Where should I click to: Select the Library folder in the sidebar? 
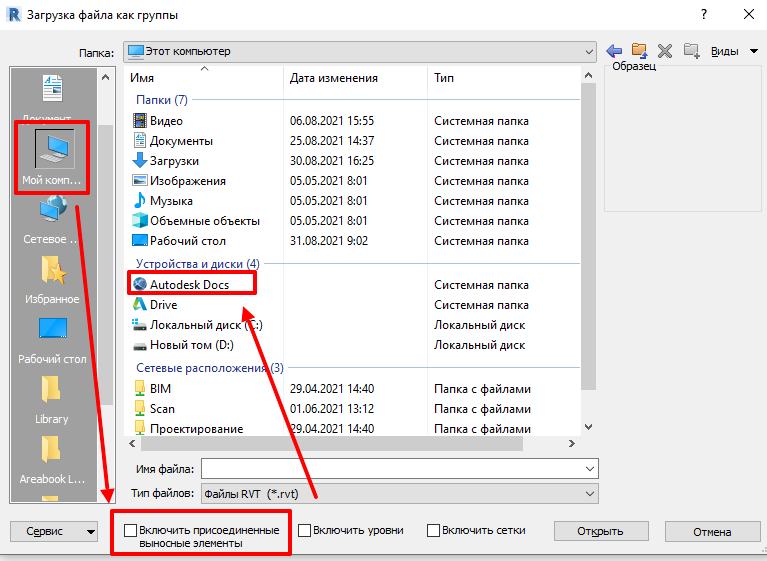53,400
